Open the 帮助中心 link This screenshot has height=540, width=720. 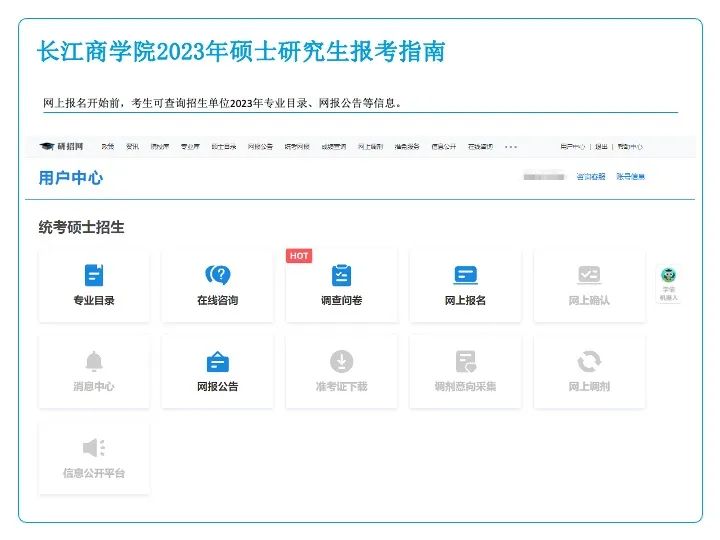[x=630, y=146]
